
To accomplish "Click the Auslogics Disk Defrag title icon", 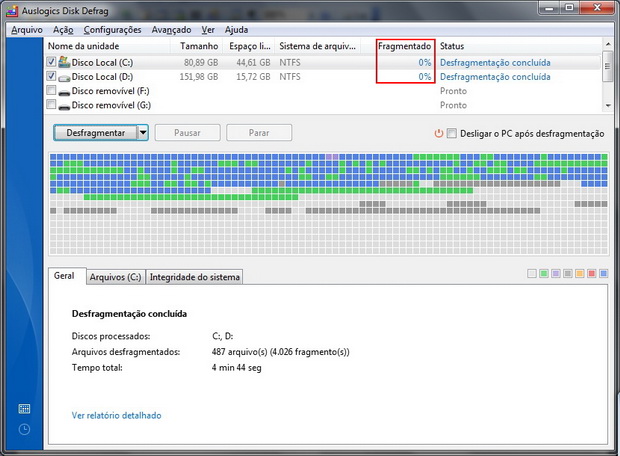I will pos(12,11).
